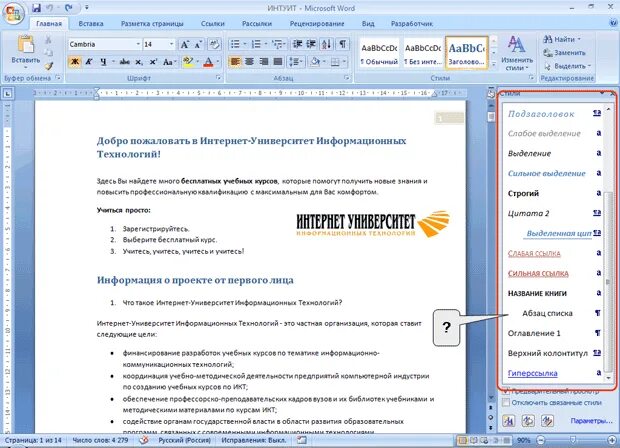Click the Office button logo
Viewport: 620px width, 448px height.
pyautogui.click(x=13, y=13)
